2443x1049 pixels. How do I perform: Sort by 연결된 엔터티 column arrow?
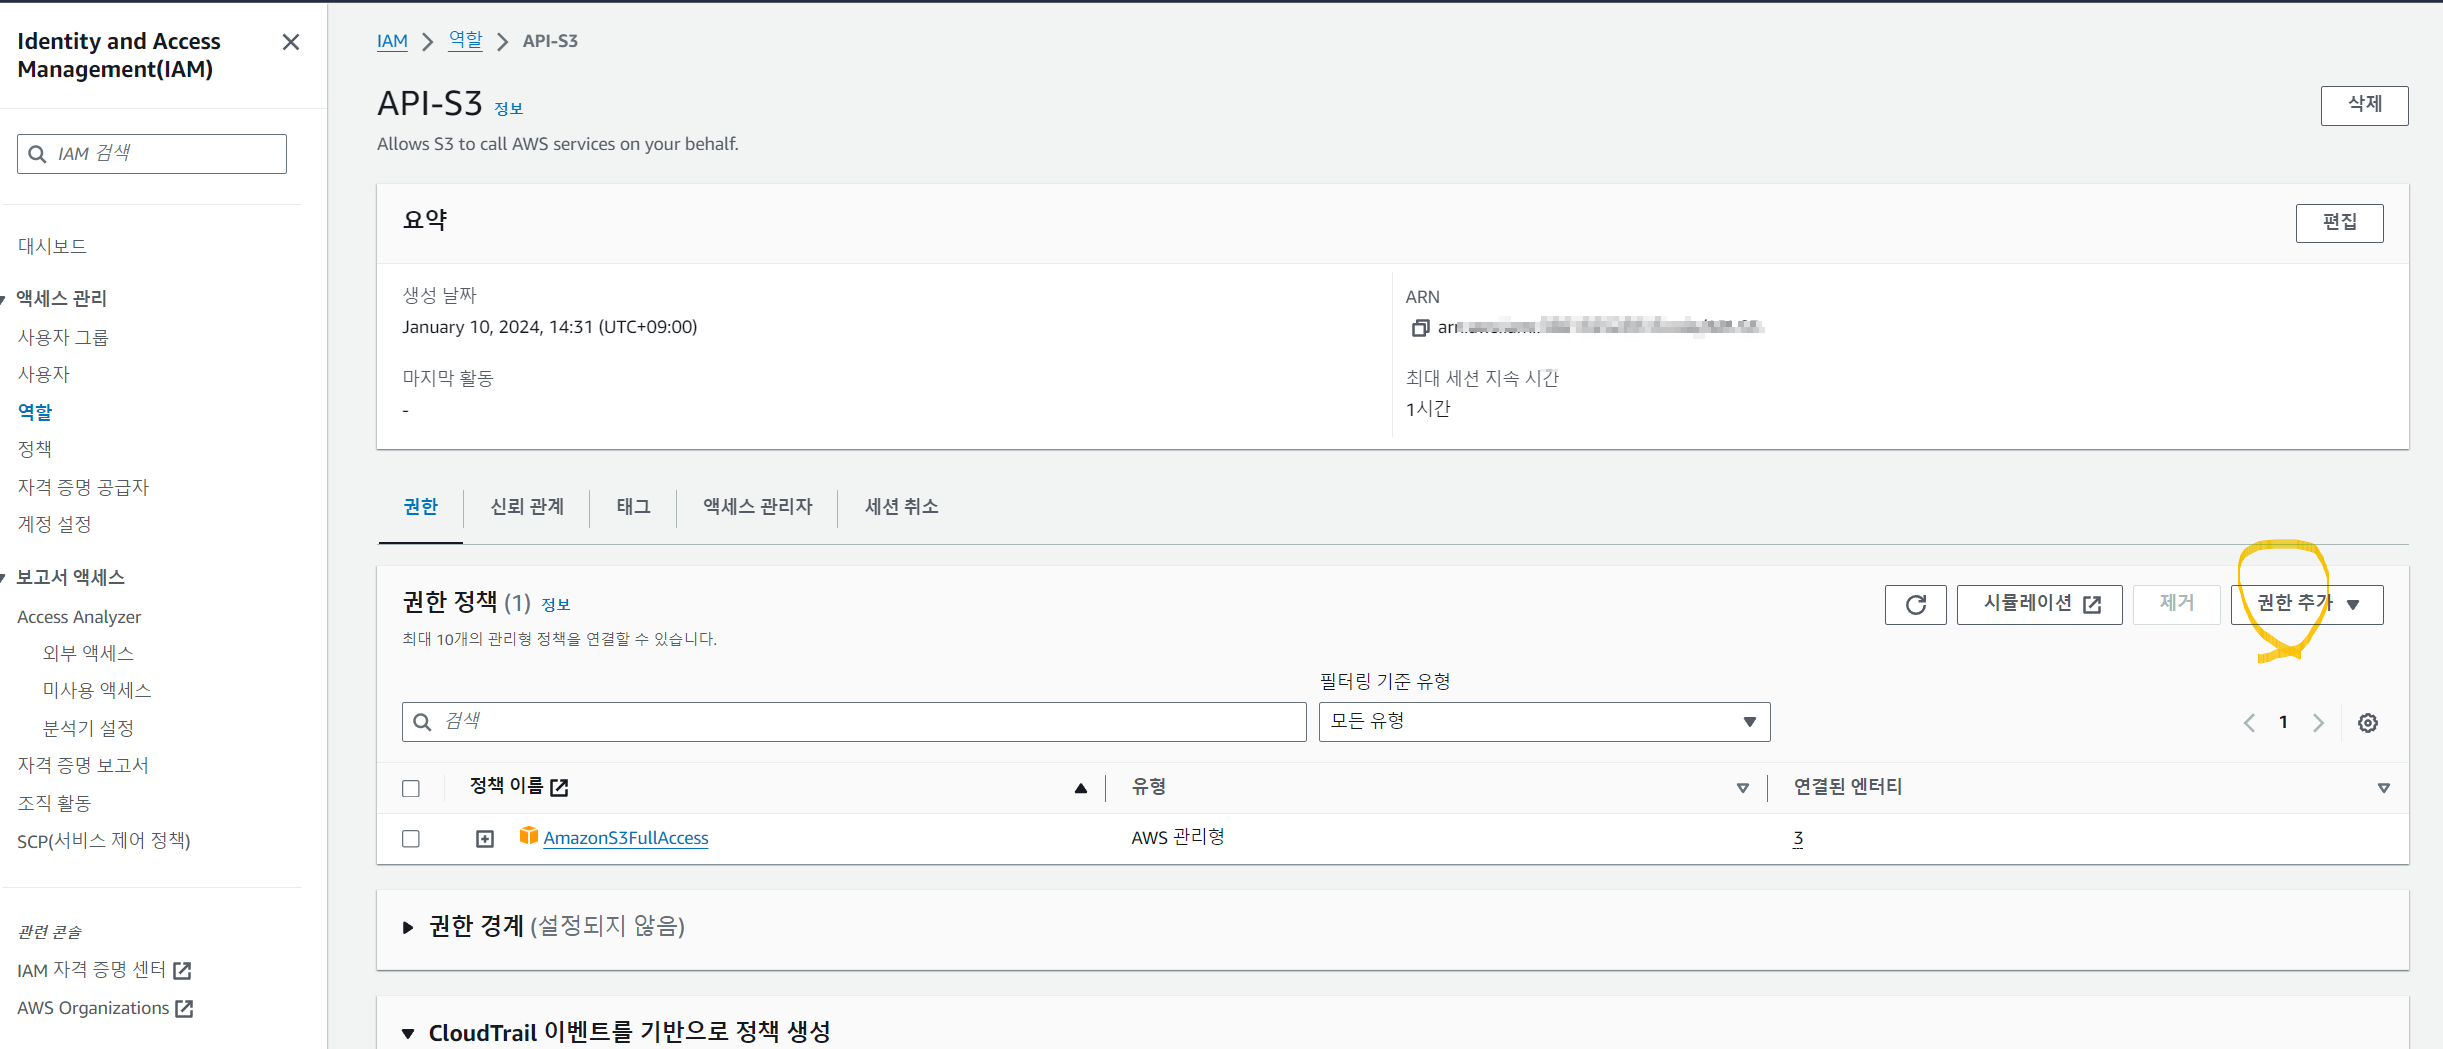click(x=2384, y=788)
